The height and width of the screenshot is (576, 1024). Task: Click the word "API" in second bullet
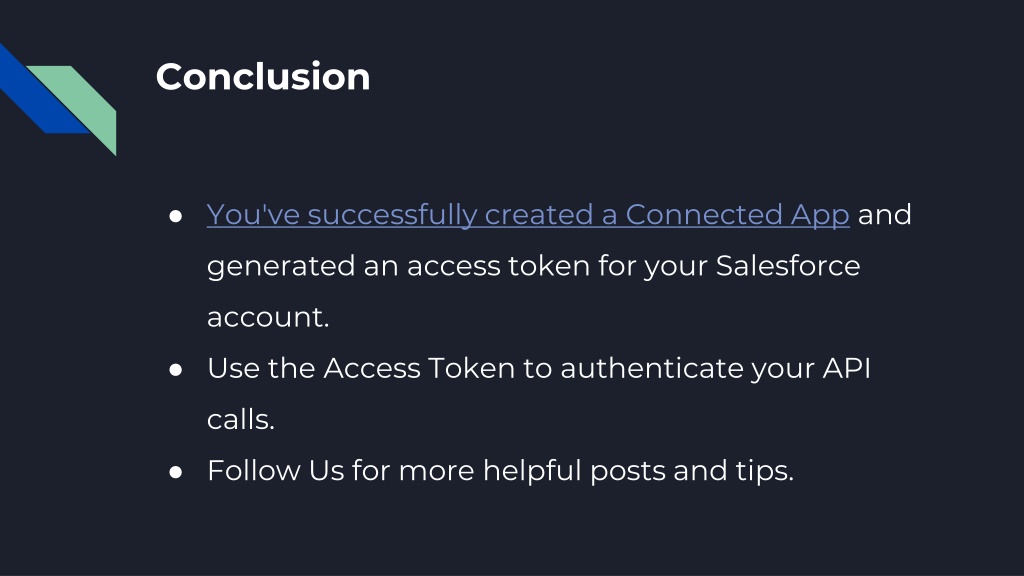click(x=846, y=368)
